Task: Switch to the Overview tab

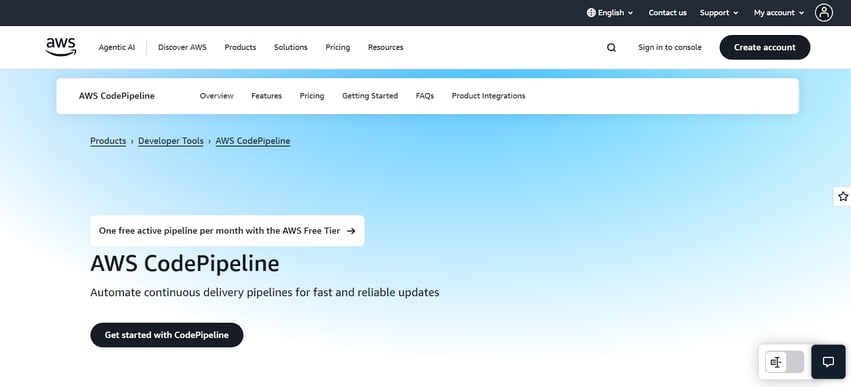Action: point(217,96)
